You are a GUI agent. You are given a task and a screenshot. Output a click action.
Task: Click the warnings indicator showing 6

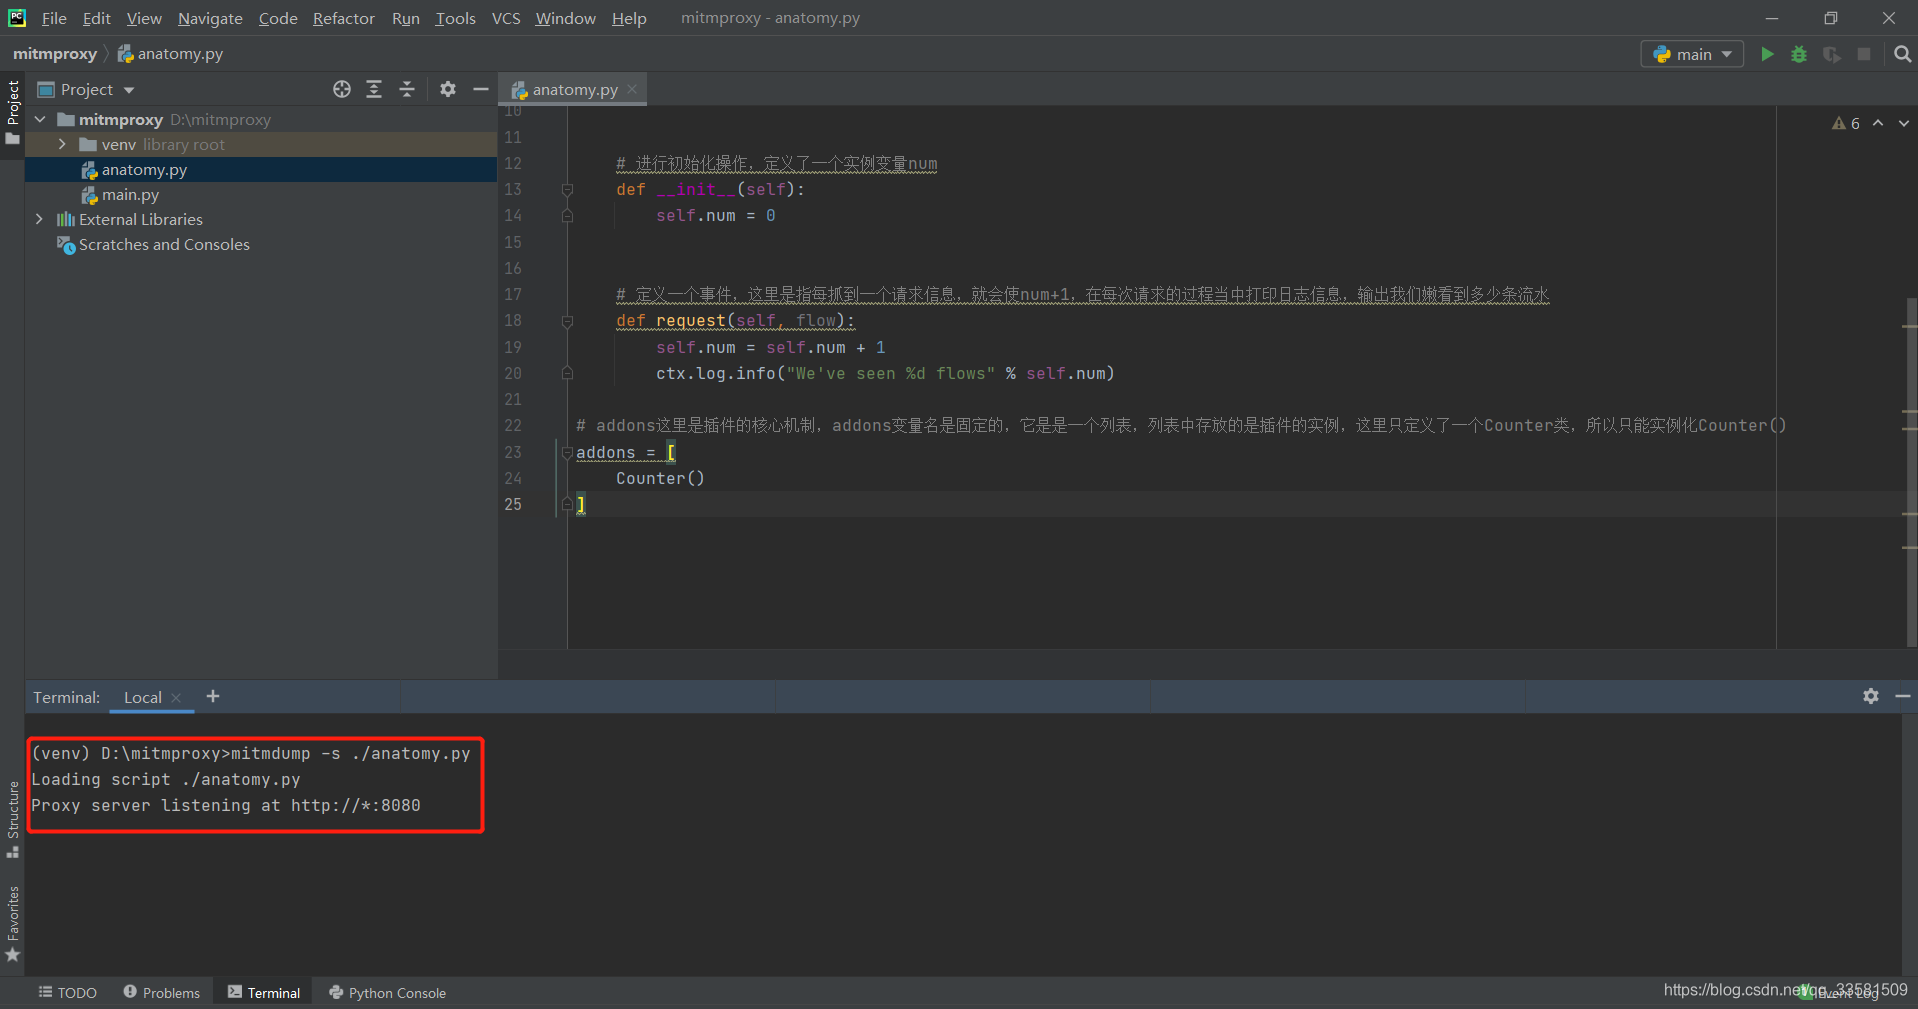point(1846,123)
